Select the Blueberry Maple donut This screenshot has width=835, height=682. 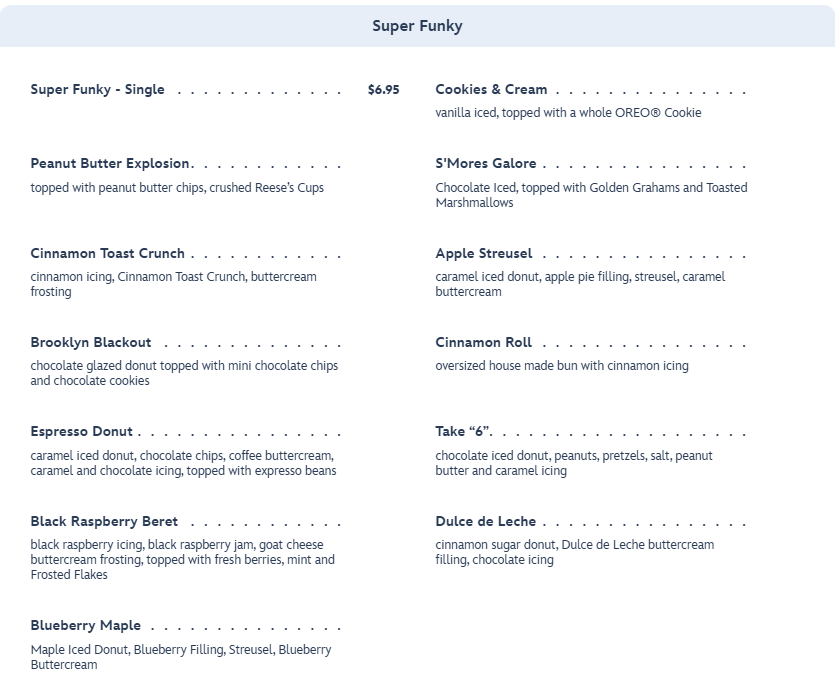pyautogui.click(x=86, y=625)
